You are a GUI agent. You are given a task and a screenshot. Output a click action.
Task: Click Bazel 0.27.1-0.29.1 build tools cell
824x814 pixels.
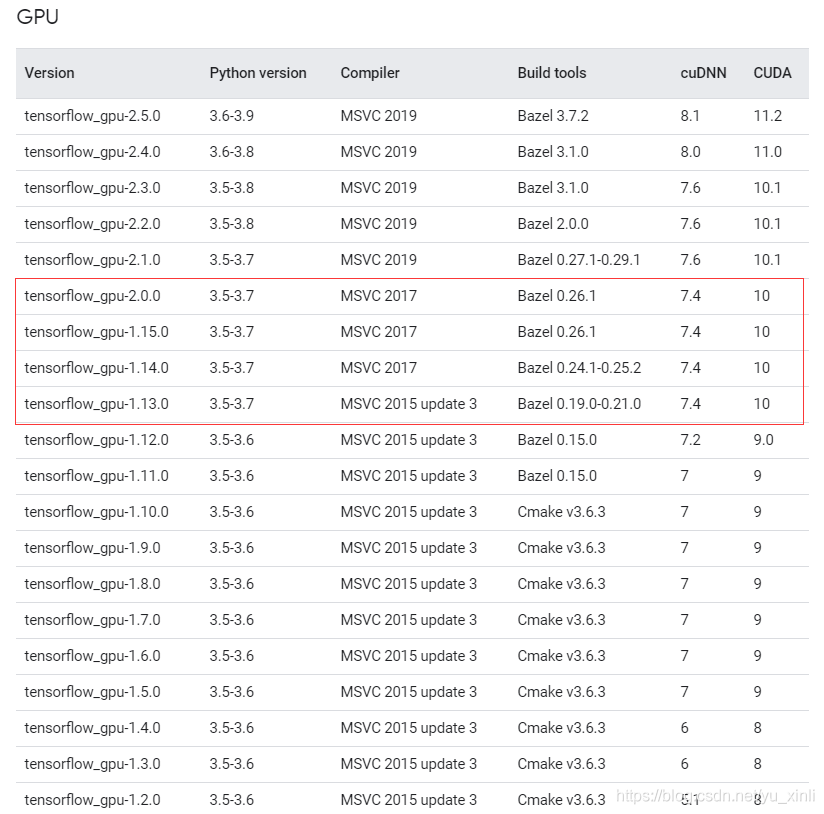click(x=579, y=260)
